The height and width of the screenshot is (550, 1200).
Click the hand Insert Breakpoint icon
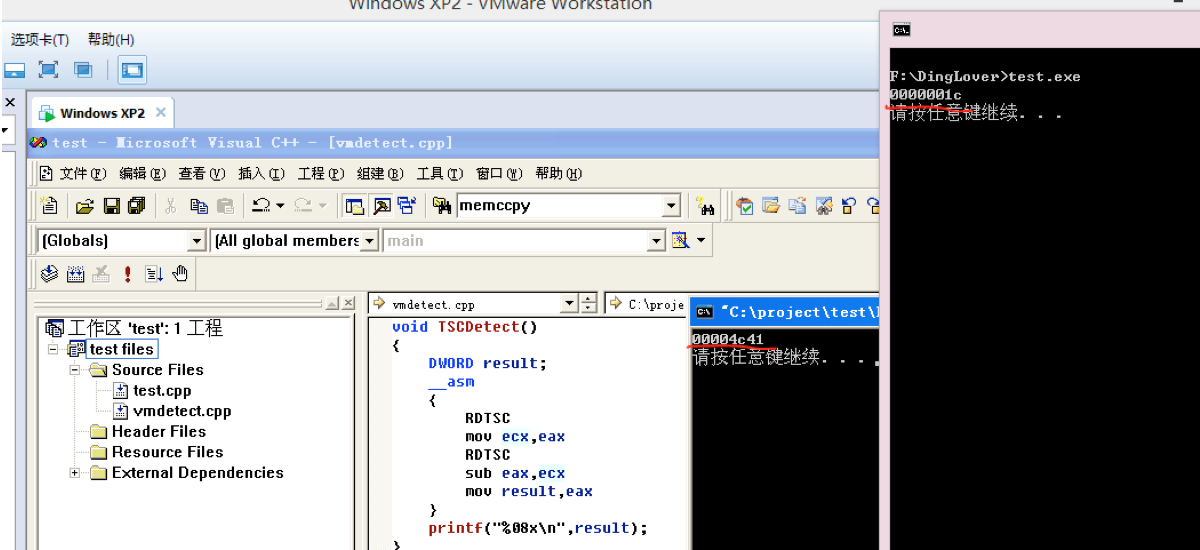(x=180, y=273)
